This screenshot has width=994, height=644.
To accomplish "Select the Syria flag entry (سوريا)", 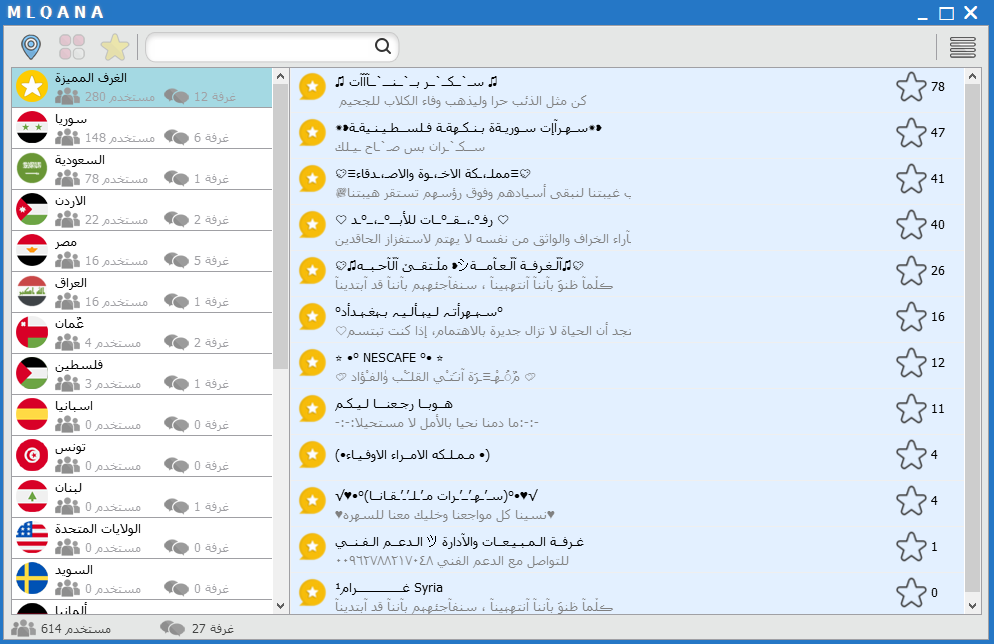I will [142, 129].
